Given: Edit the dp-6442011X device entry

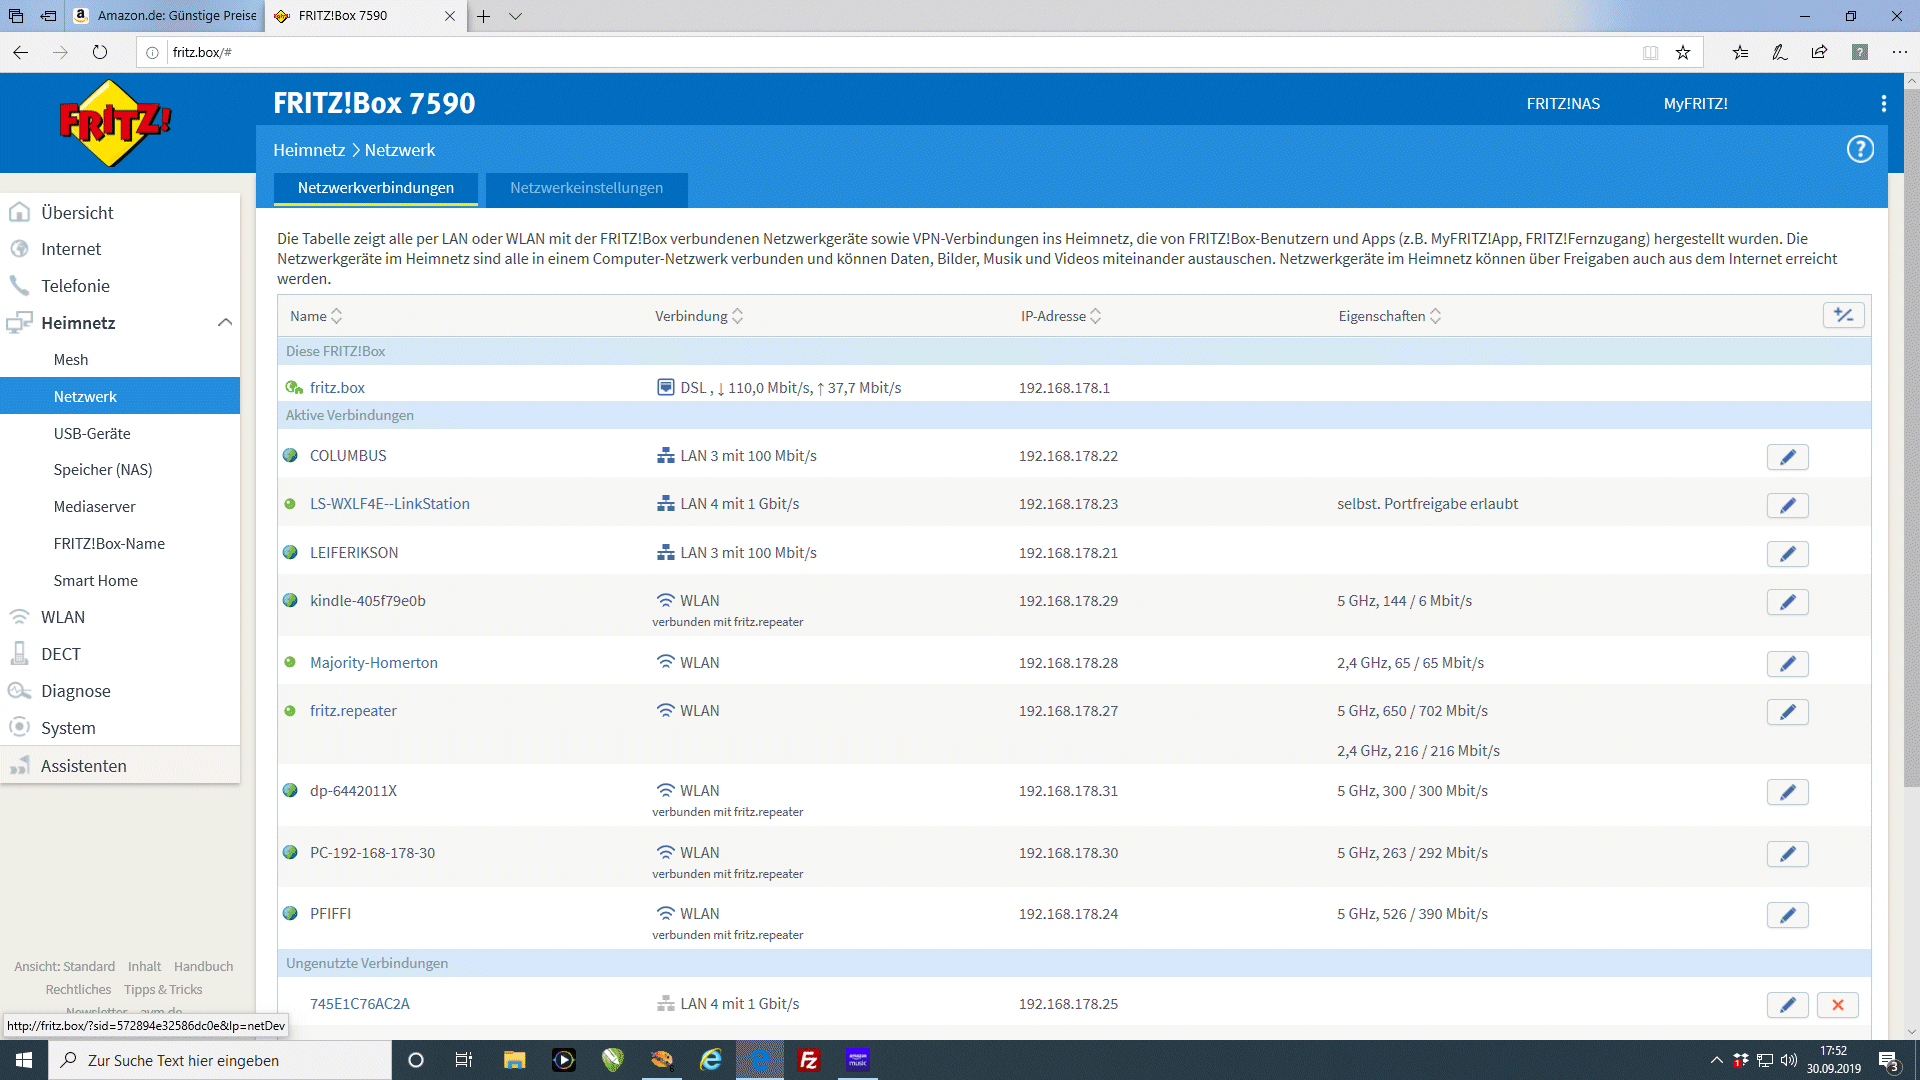Looking at the screenshot, I should 1787,792.
